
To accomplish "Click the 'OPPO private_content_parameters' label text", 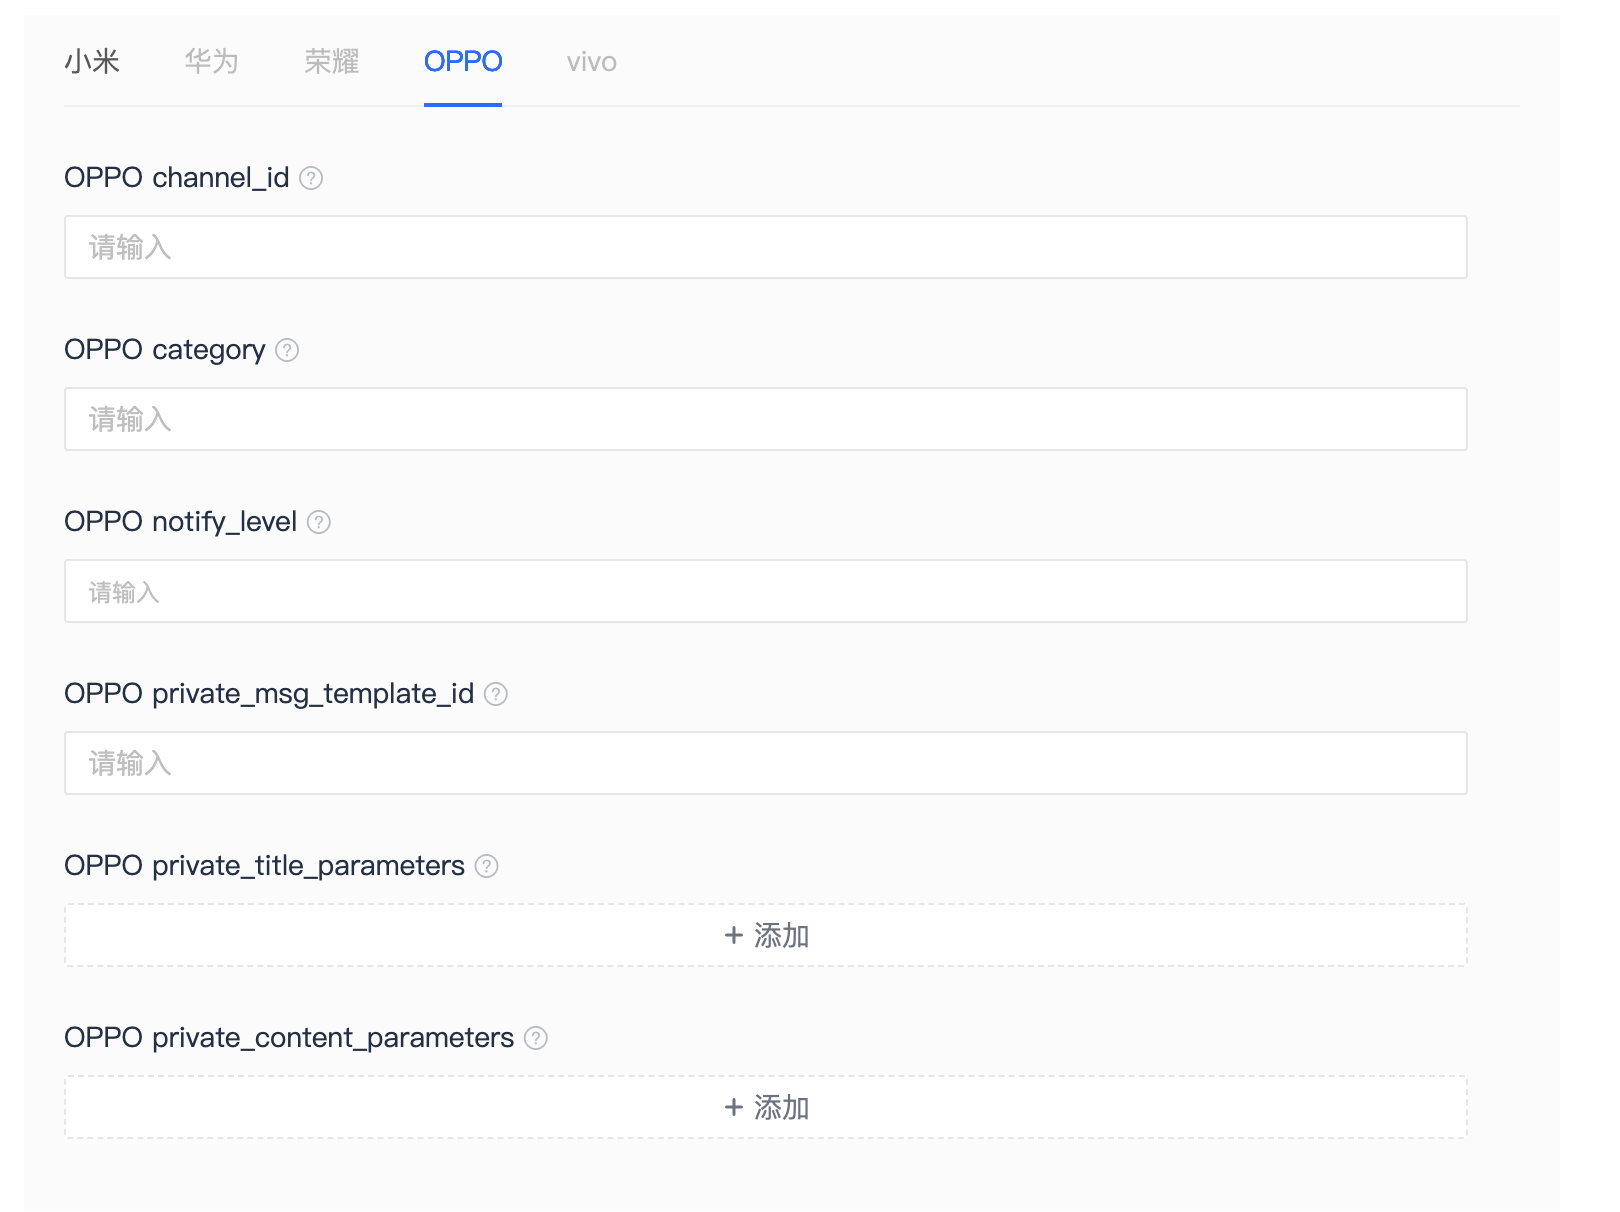I will 290,1038.
